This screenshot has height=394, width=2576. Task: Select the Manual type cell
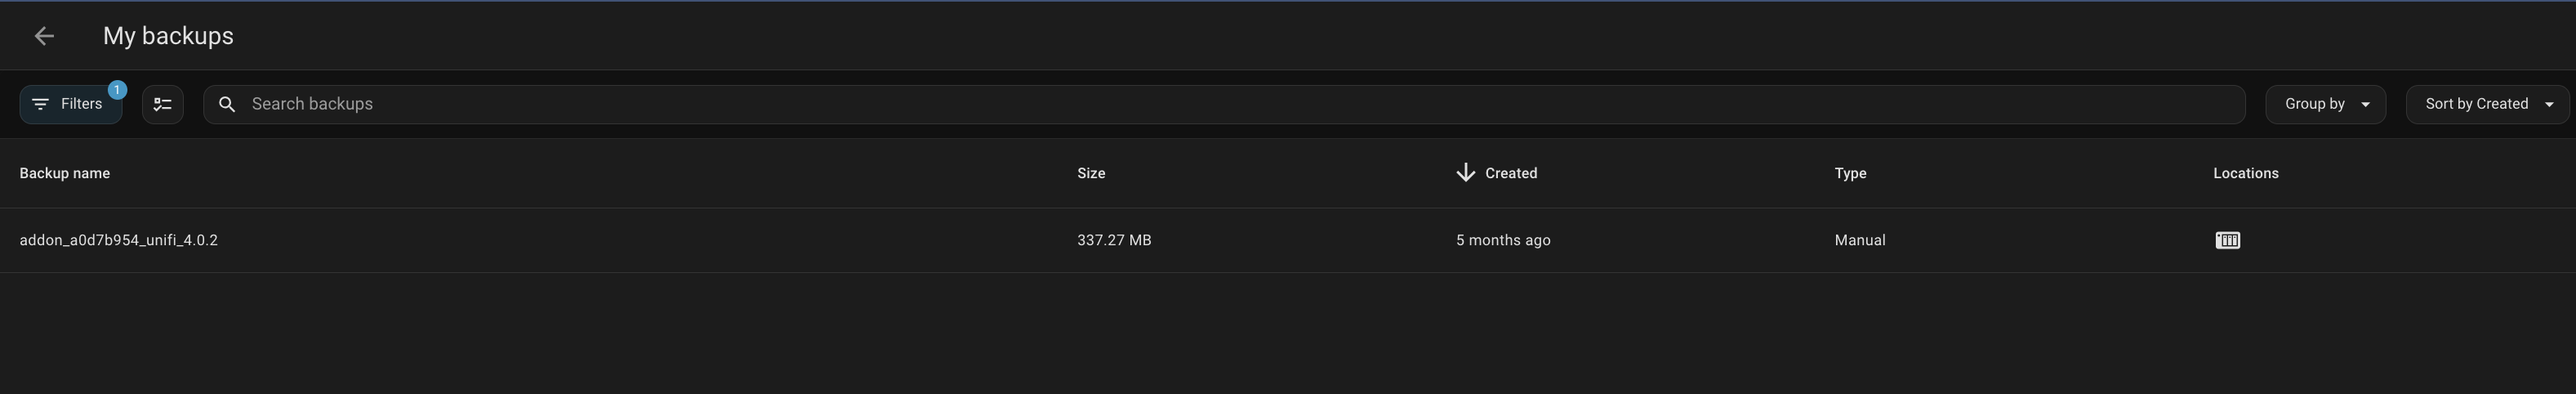pos(1860,240)
